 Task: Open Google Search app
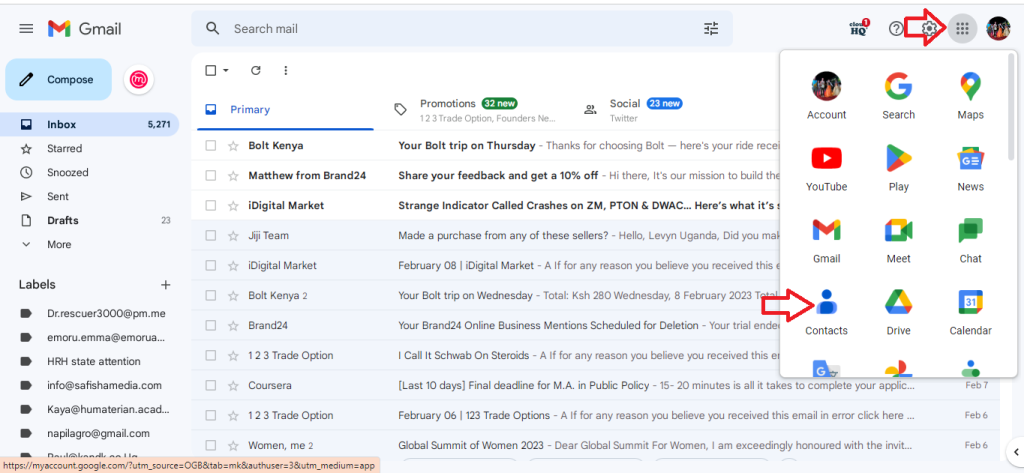coord(898,95)
